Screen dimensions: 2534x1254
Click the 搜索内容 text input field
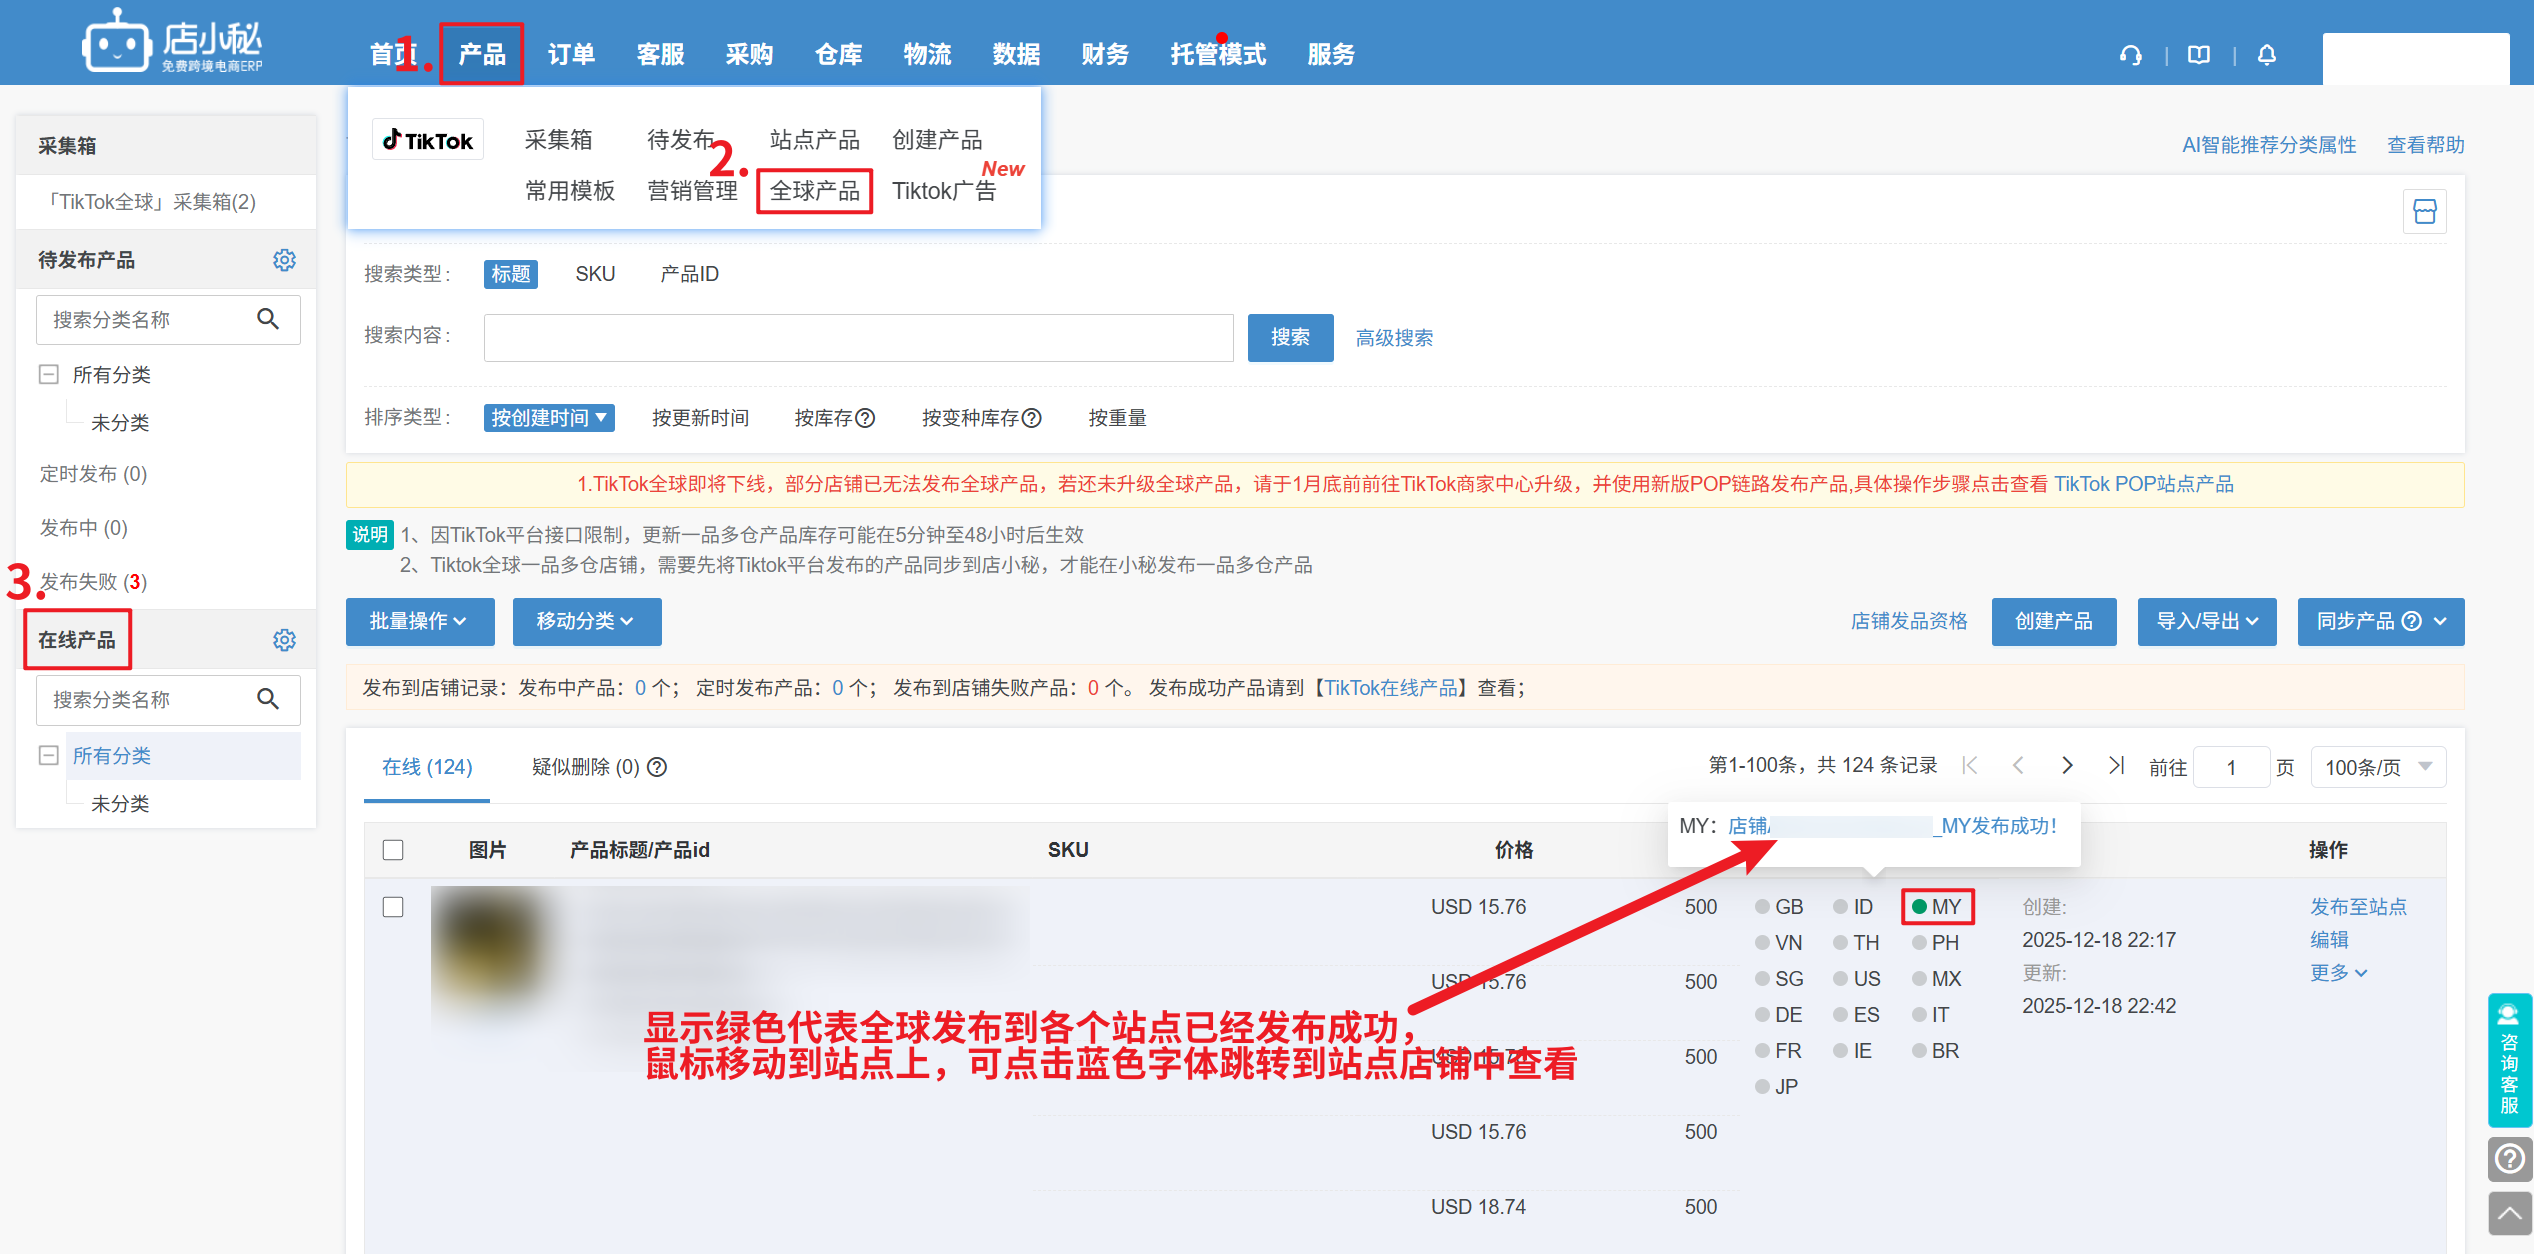coord(858,338)
